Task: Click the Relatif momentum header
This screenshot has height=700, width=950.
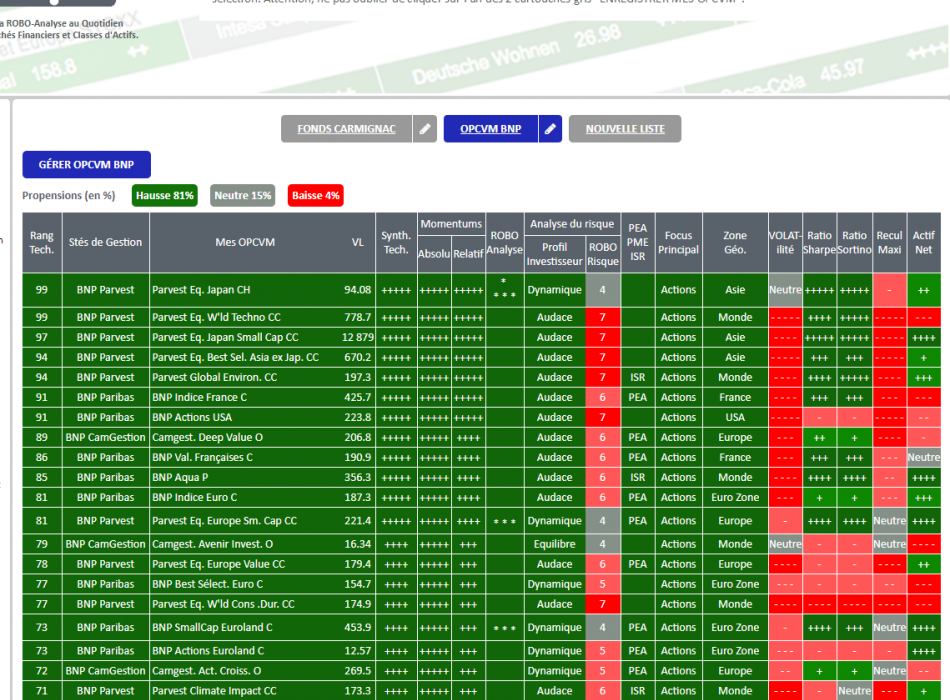Action: [468, 254]
